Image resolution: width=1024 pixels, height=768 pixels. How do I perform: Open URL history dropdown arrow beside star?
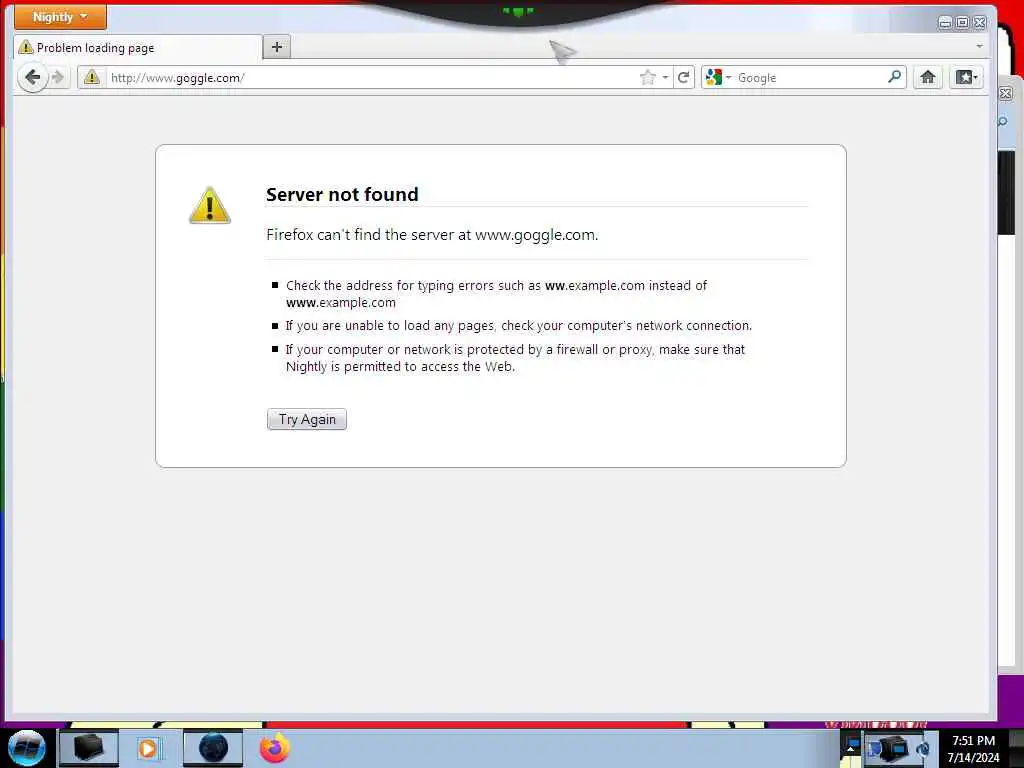coord(665,78)
